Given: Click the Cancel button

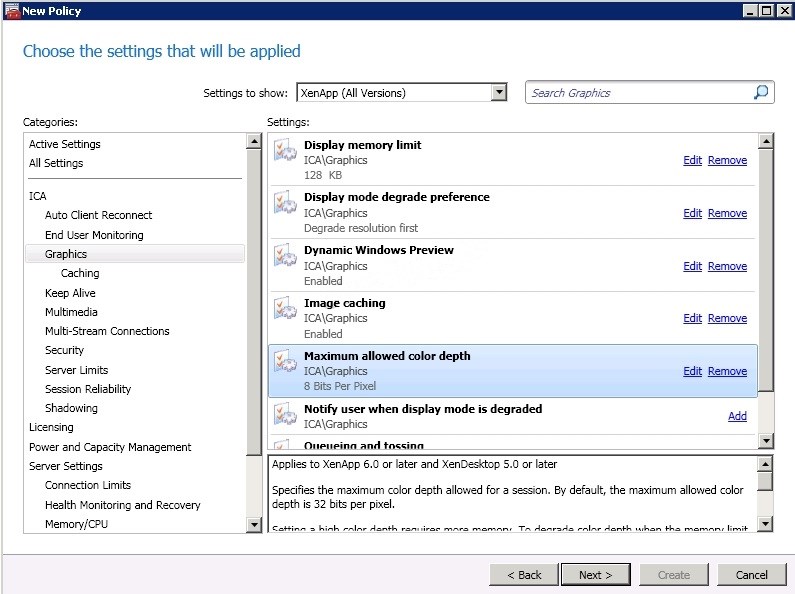Looking at the screenshot, I should pos(751,575).
